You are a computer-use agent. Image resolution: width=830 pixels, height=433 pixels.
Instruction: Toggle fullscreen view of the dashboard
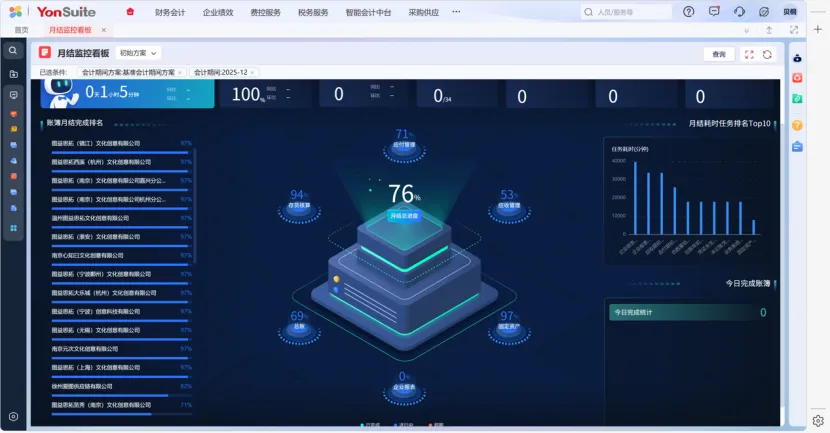[x=749, y=54]
